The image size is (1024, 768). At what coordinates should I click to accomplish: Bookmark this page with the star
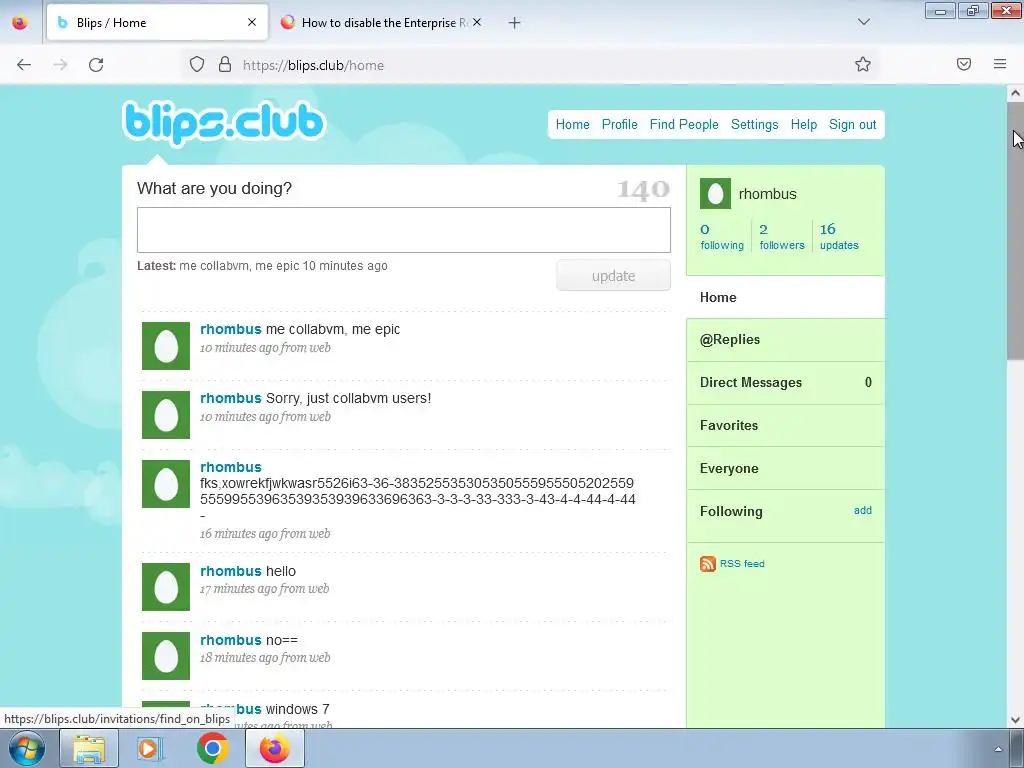click(863, 64)
